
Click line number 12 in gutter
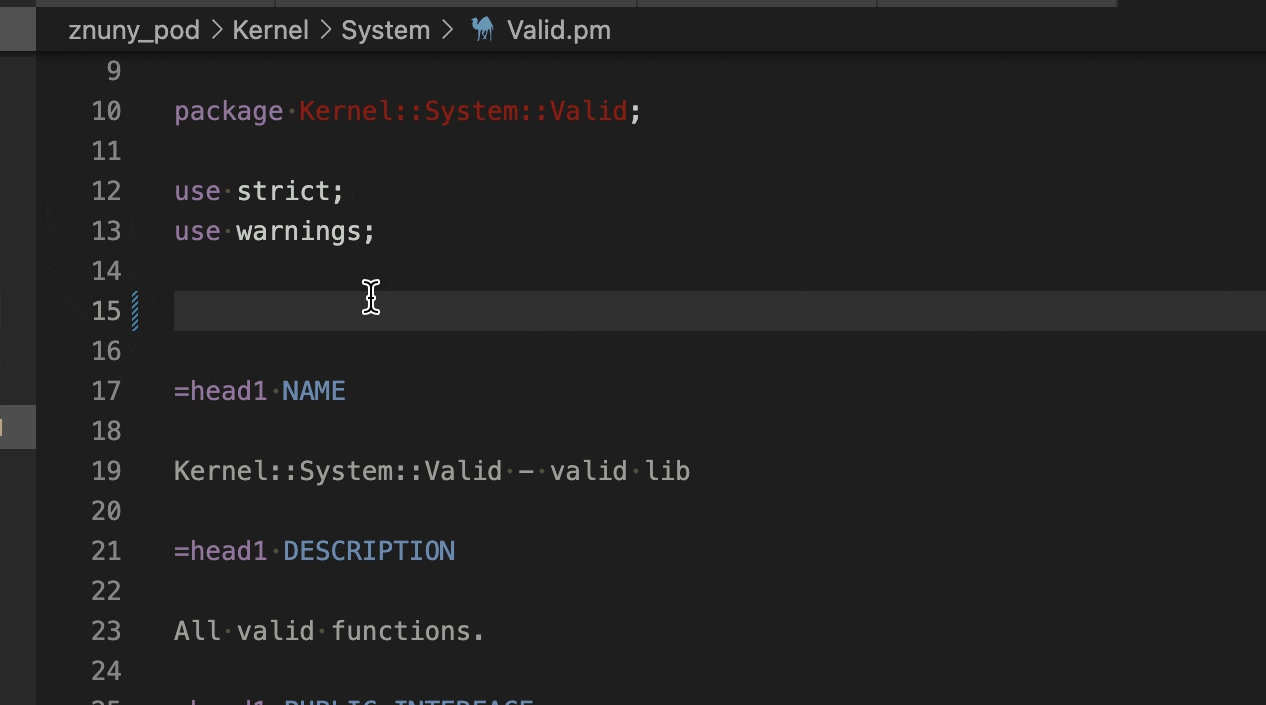(106, 191)
